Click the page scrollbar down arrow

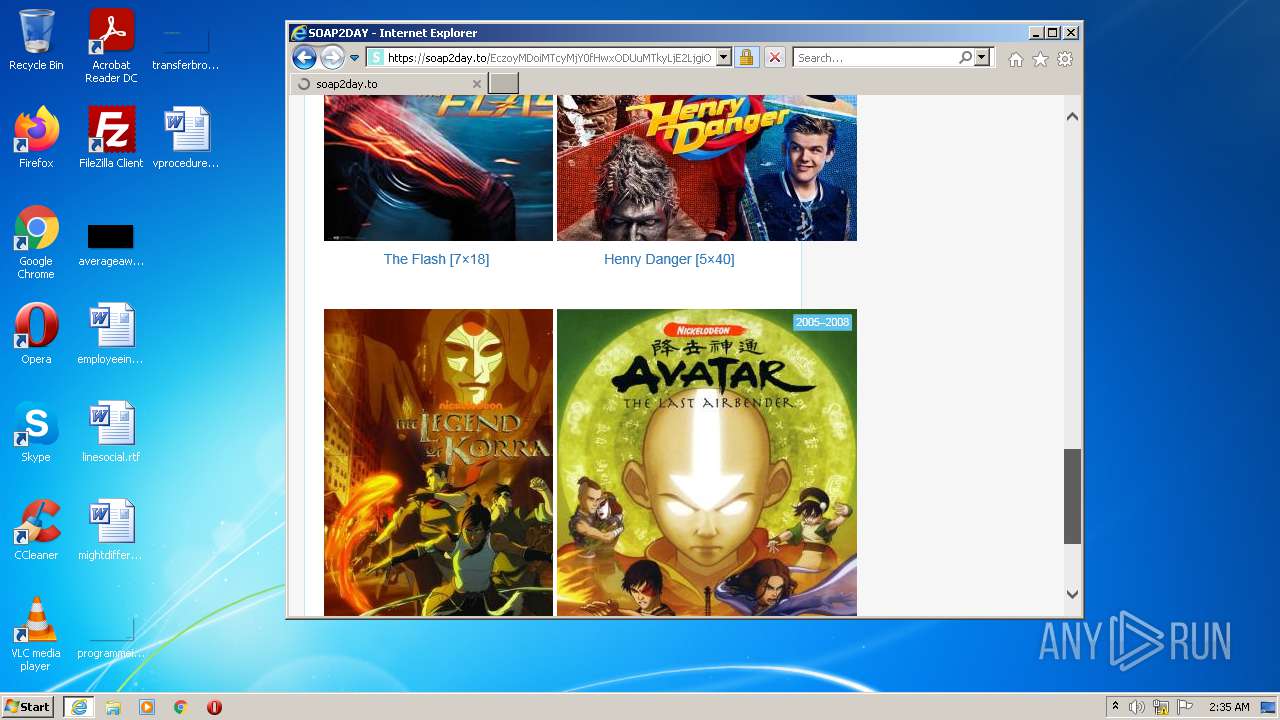tap(1072, 594)
